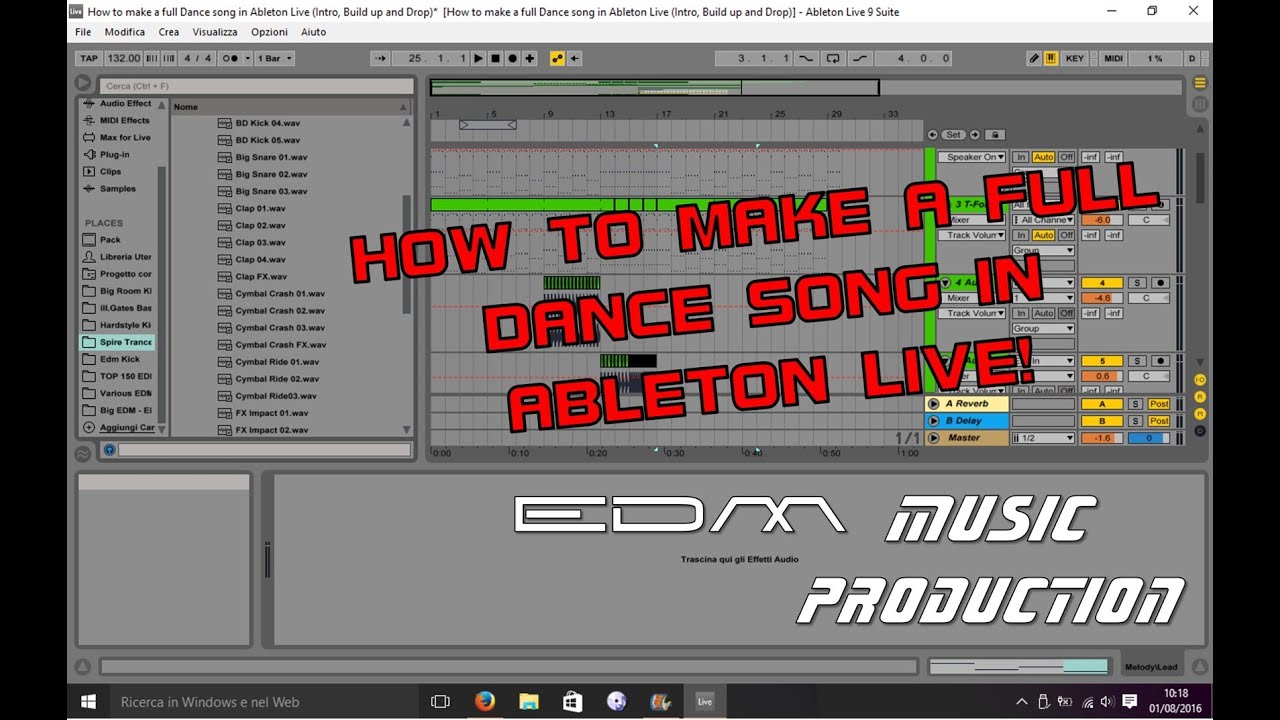Open the Master output 1/2 dropdown
Viewport: 1280px width, 720px height.
tap(1043, 438)
